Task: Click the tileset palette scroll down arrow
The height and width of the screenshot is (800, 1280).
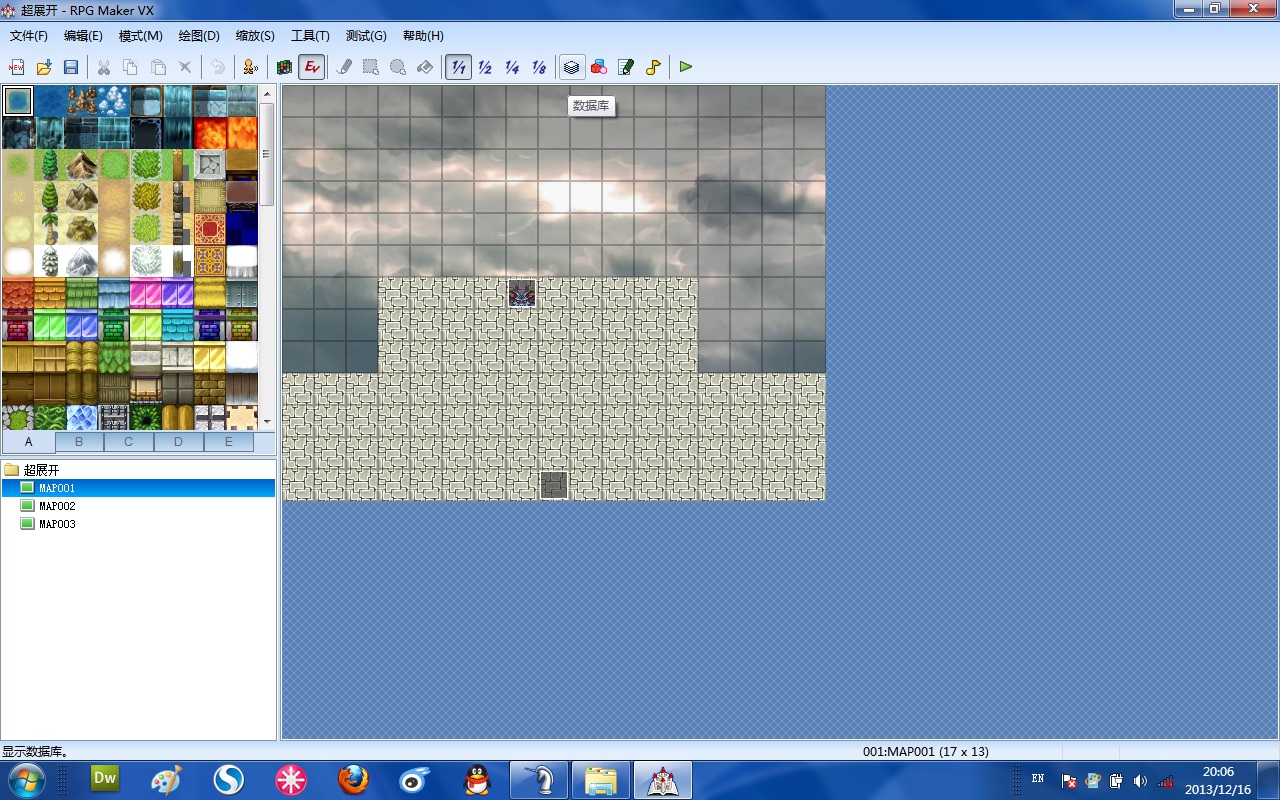Action: [267, 421]
